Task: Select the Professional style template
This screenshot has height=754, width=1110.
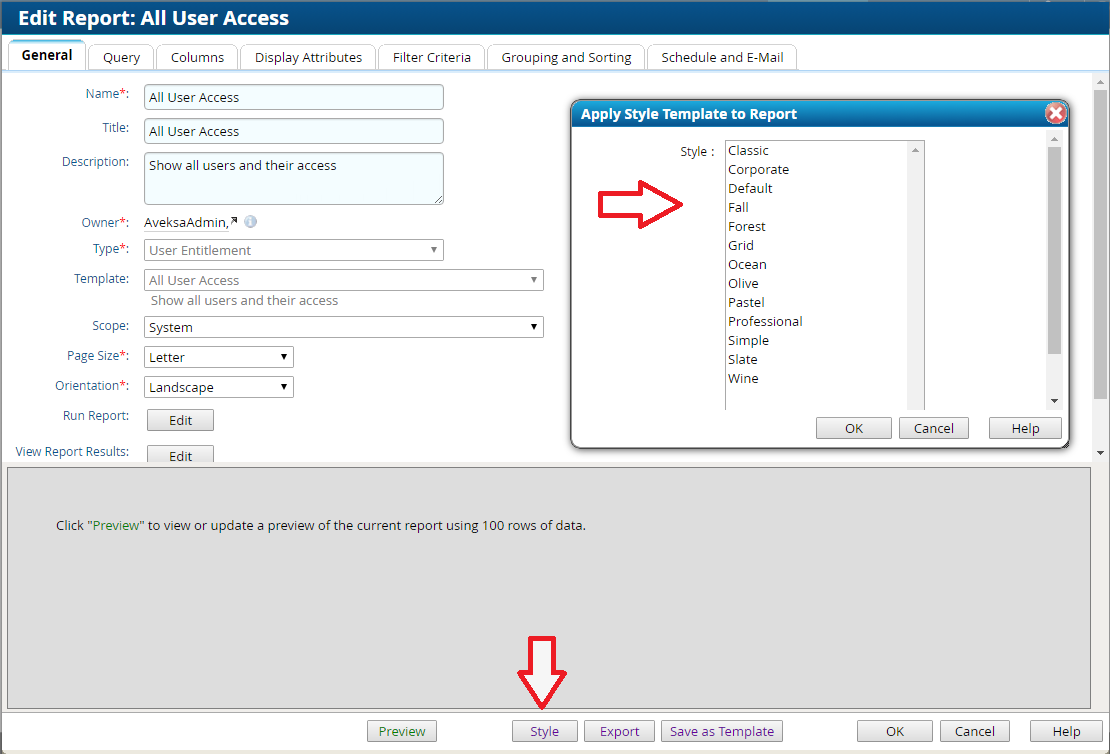Action: (x=765, y=321)
